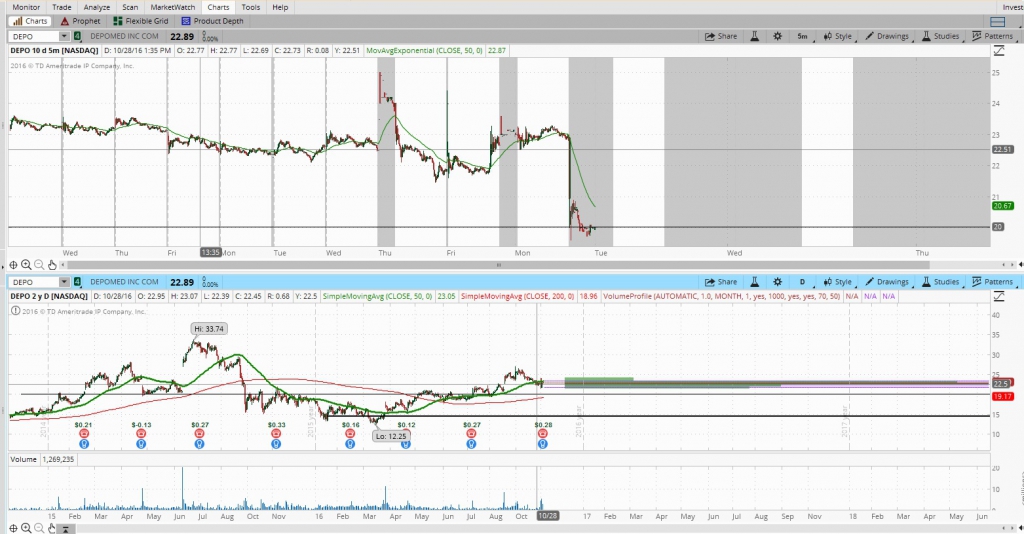Click the flask icon in upper chart toolbar
This screenshot has width=1024, height=534.
(x=755, y=37)
